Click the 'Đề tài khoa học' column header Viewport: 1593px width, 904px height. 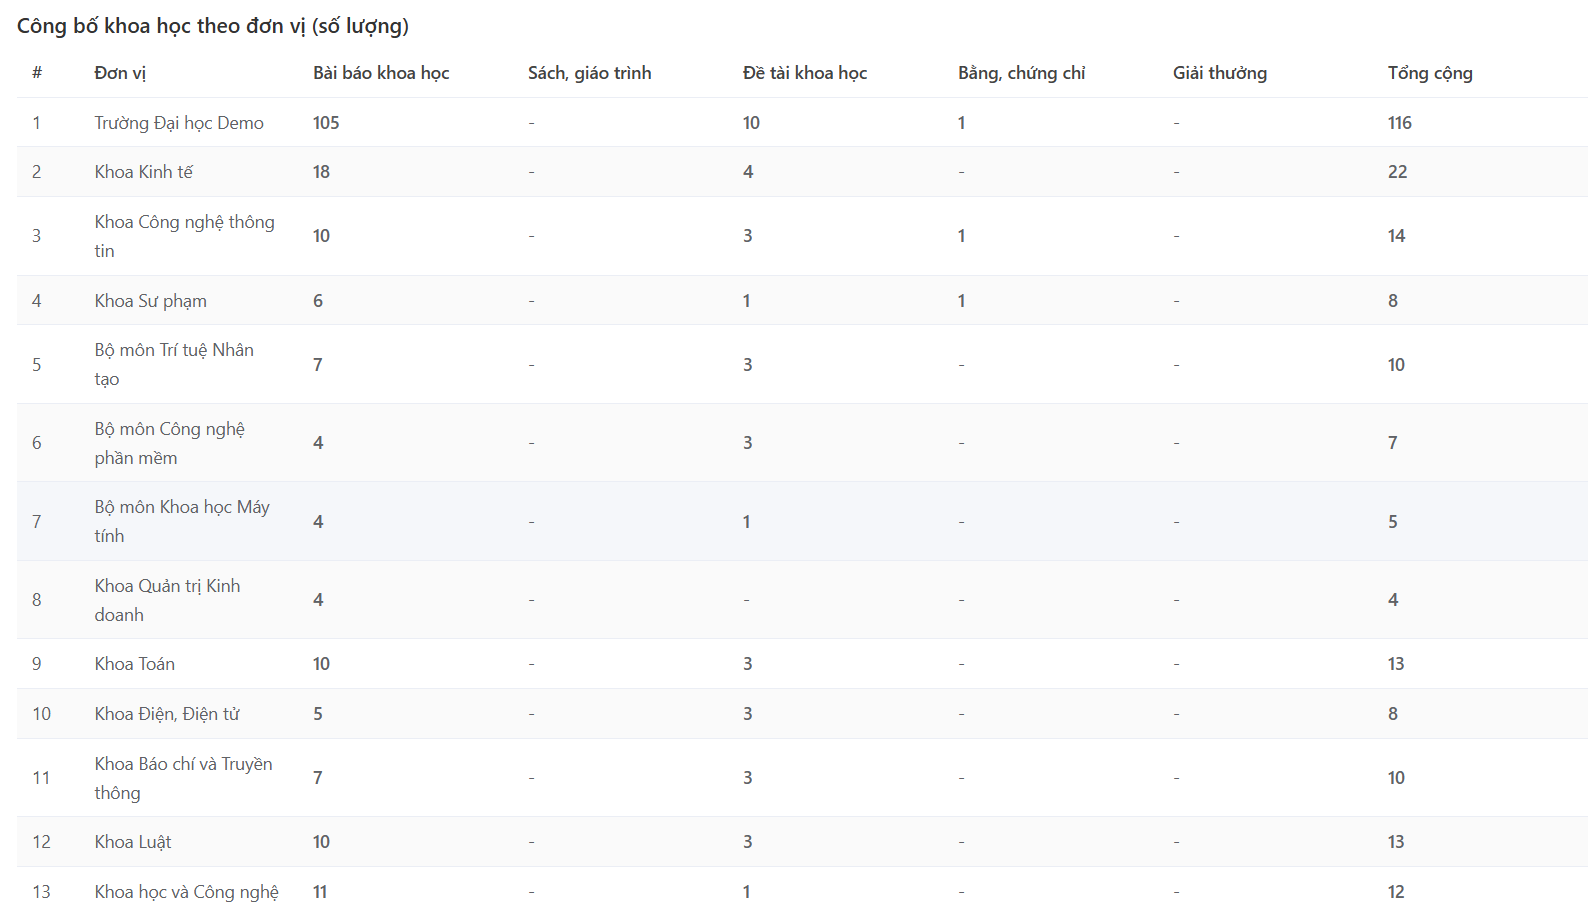click(x=804, y=73)
